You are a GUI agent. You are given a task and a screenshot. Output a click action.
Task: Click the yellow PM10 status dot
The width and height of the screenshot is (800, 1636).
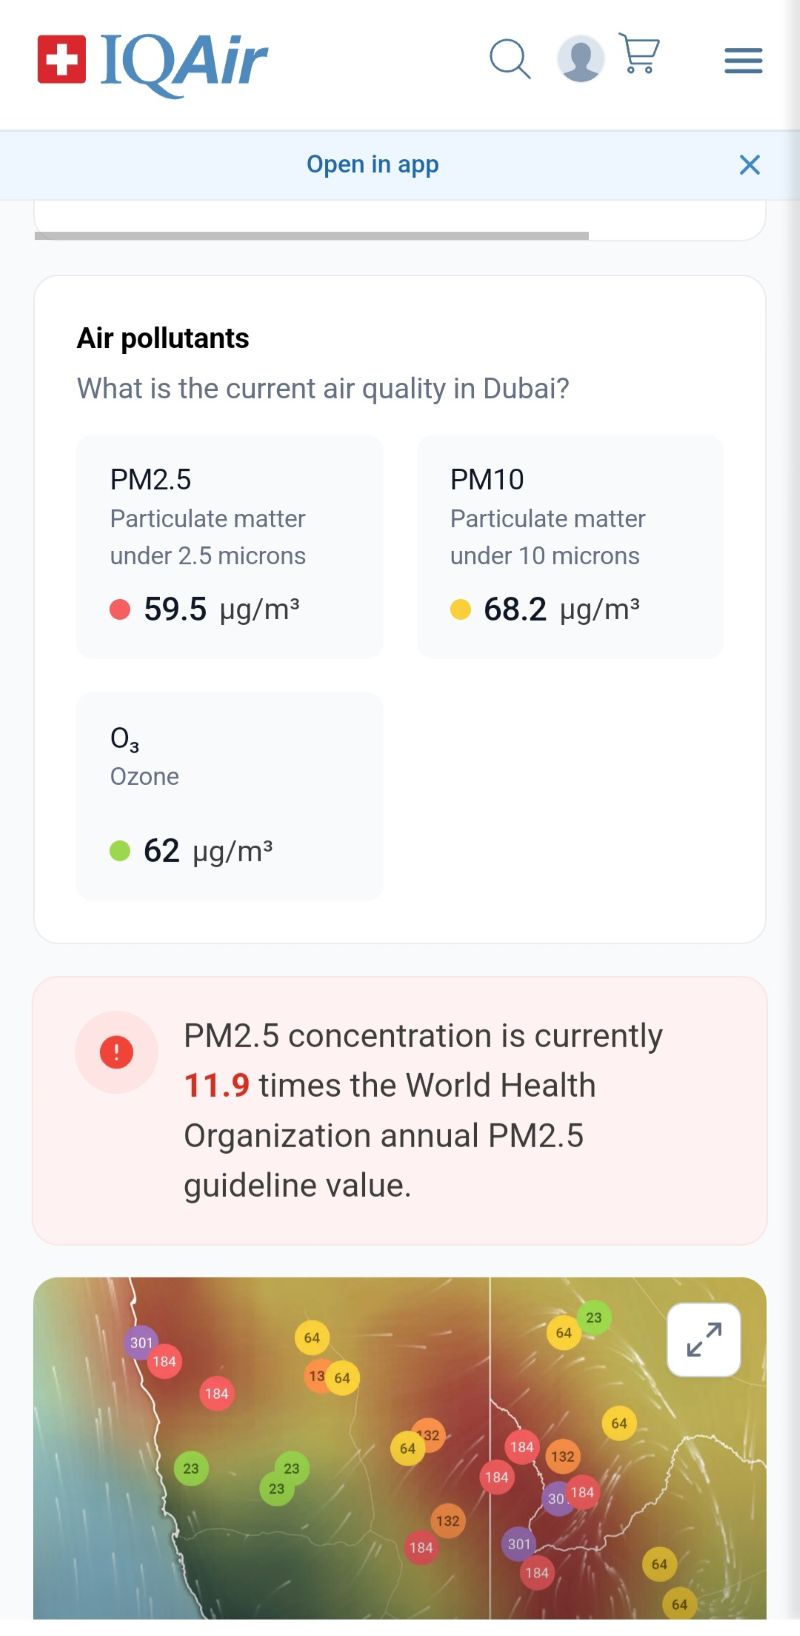tap(460, 609)
